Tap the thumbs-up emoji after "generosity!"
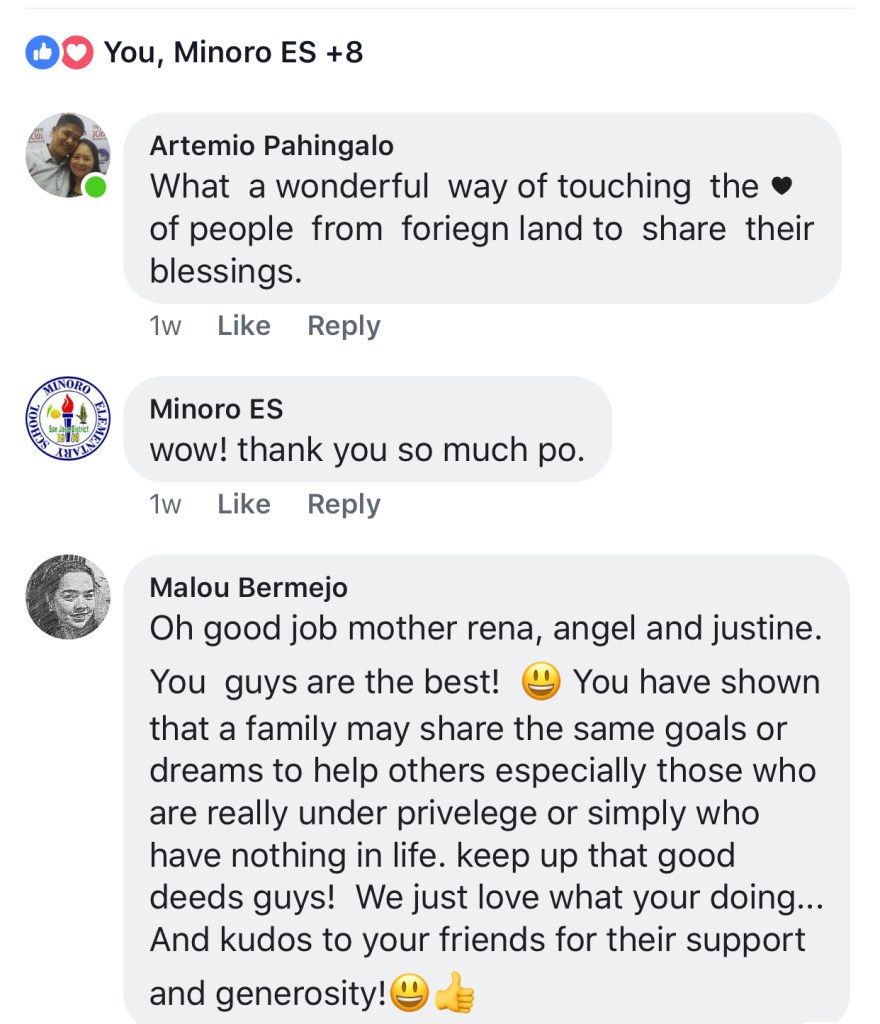The height and width of the screenshot is (1024, 880). (x=455, y=994)
